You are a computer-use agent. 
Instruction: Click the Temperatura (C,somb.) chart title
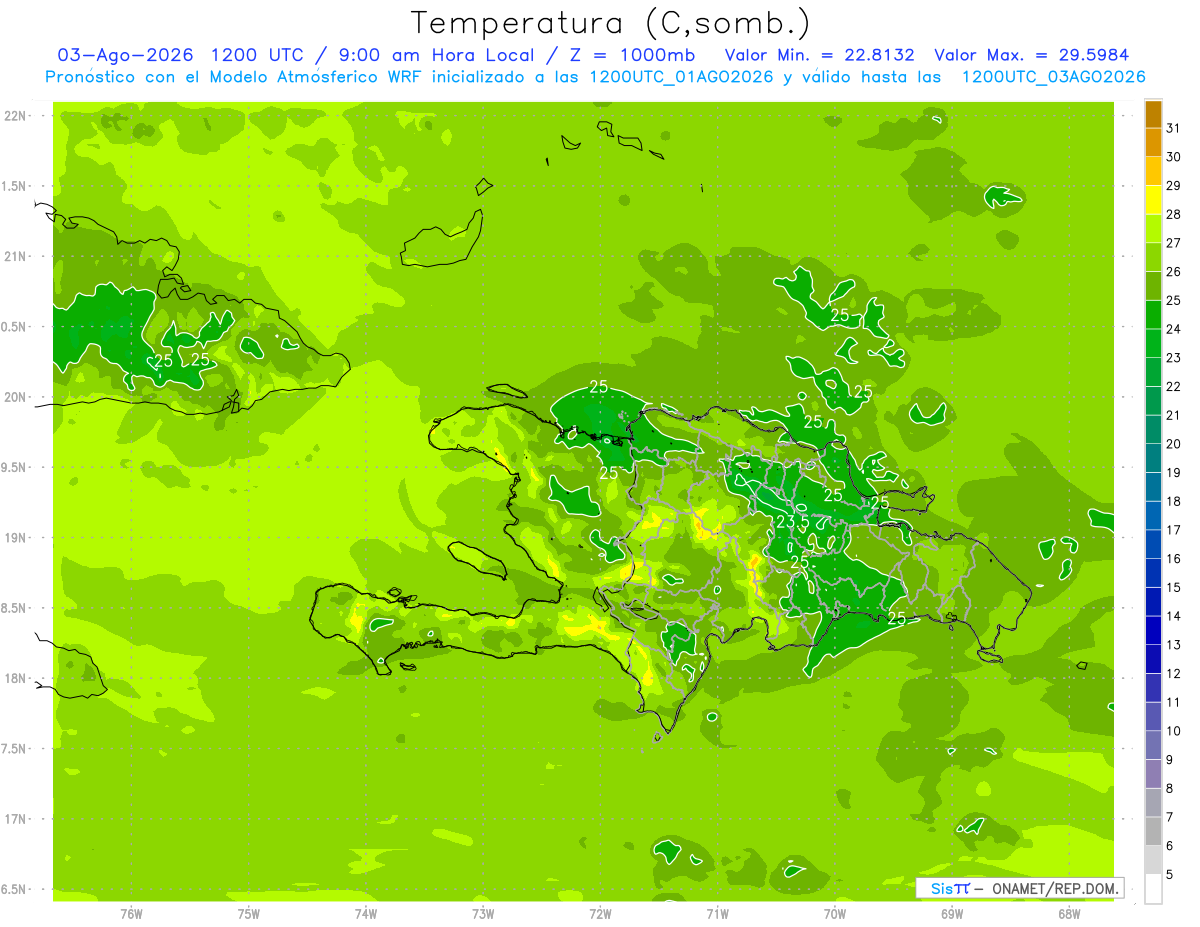coord(610,22)
